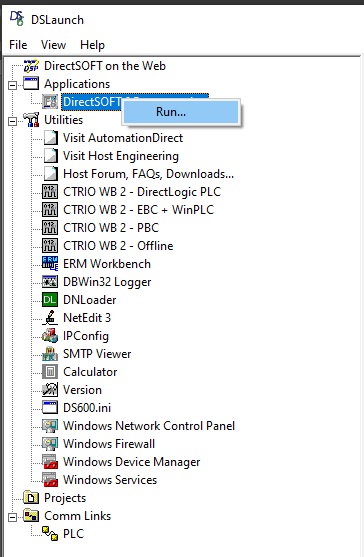The width and height of the screenshot is (364, 557).
Task: Select the Visit Host Engineering text
Action: 121,156
